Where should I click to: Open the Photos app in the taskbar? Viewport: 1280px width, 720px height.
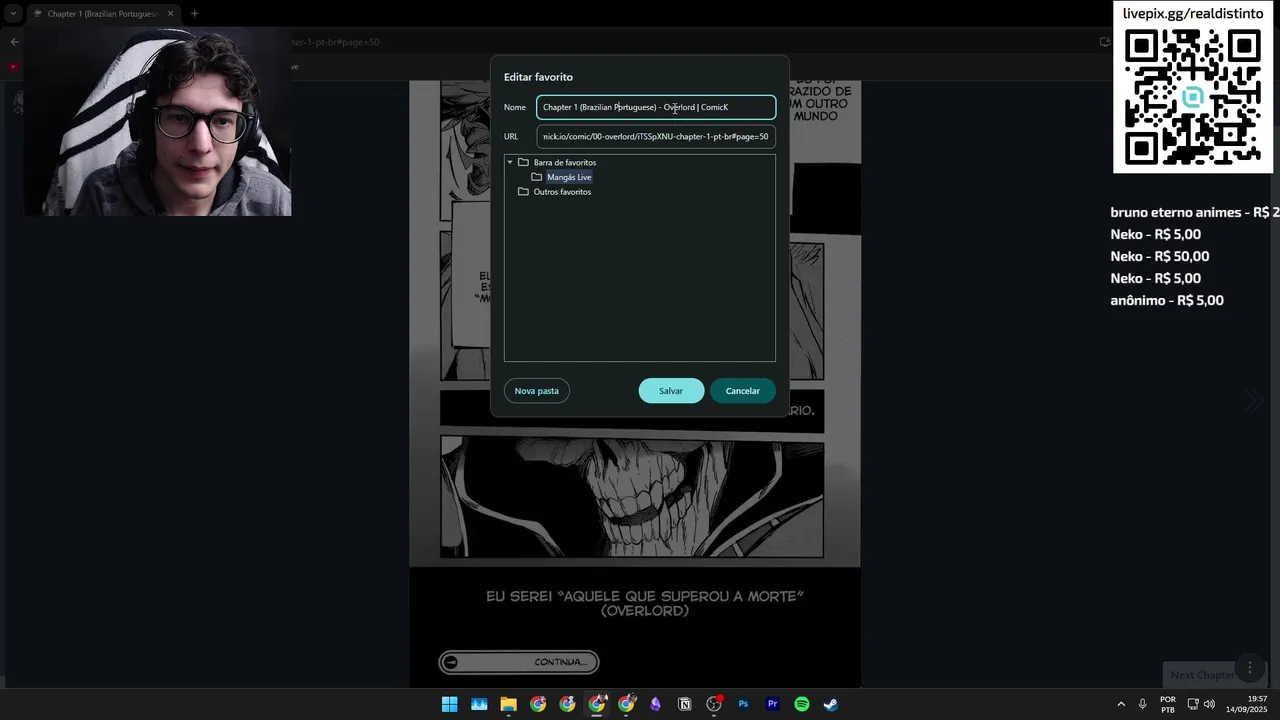479,704
